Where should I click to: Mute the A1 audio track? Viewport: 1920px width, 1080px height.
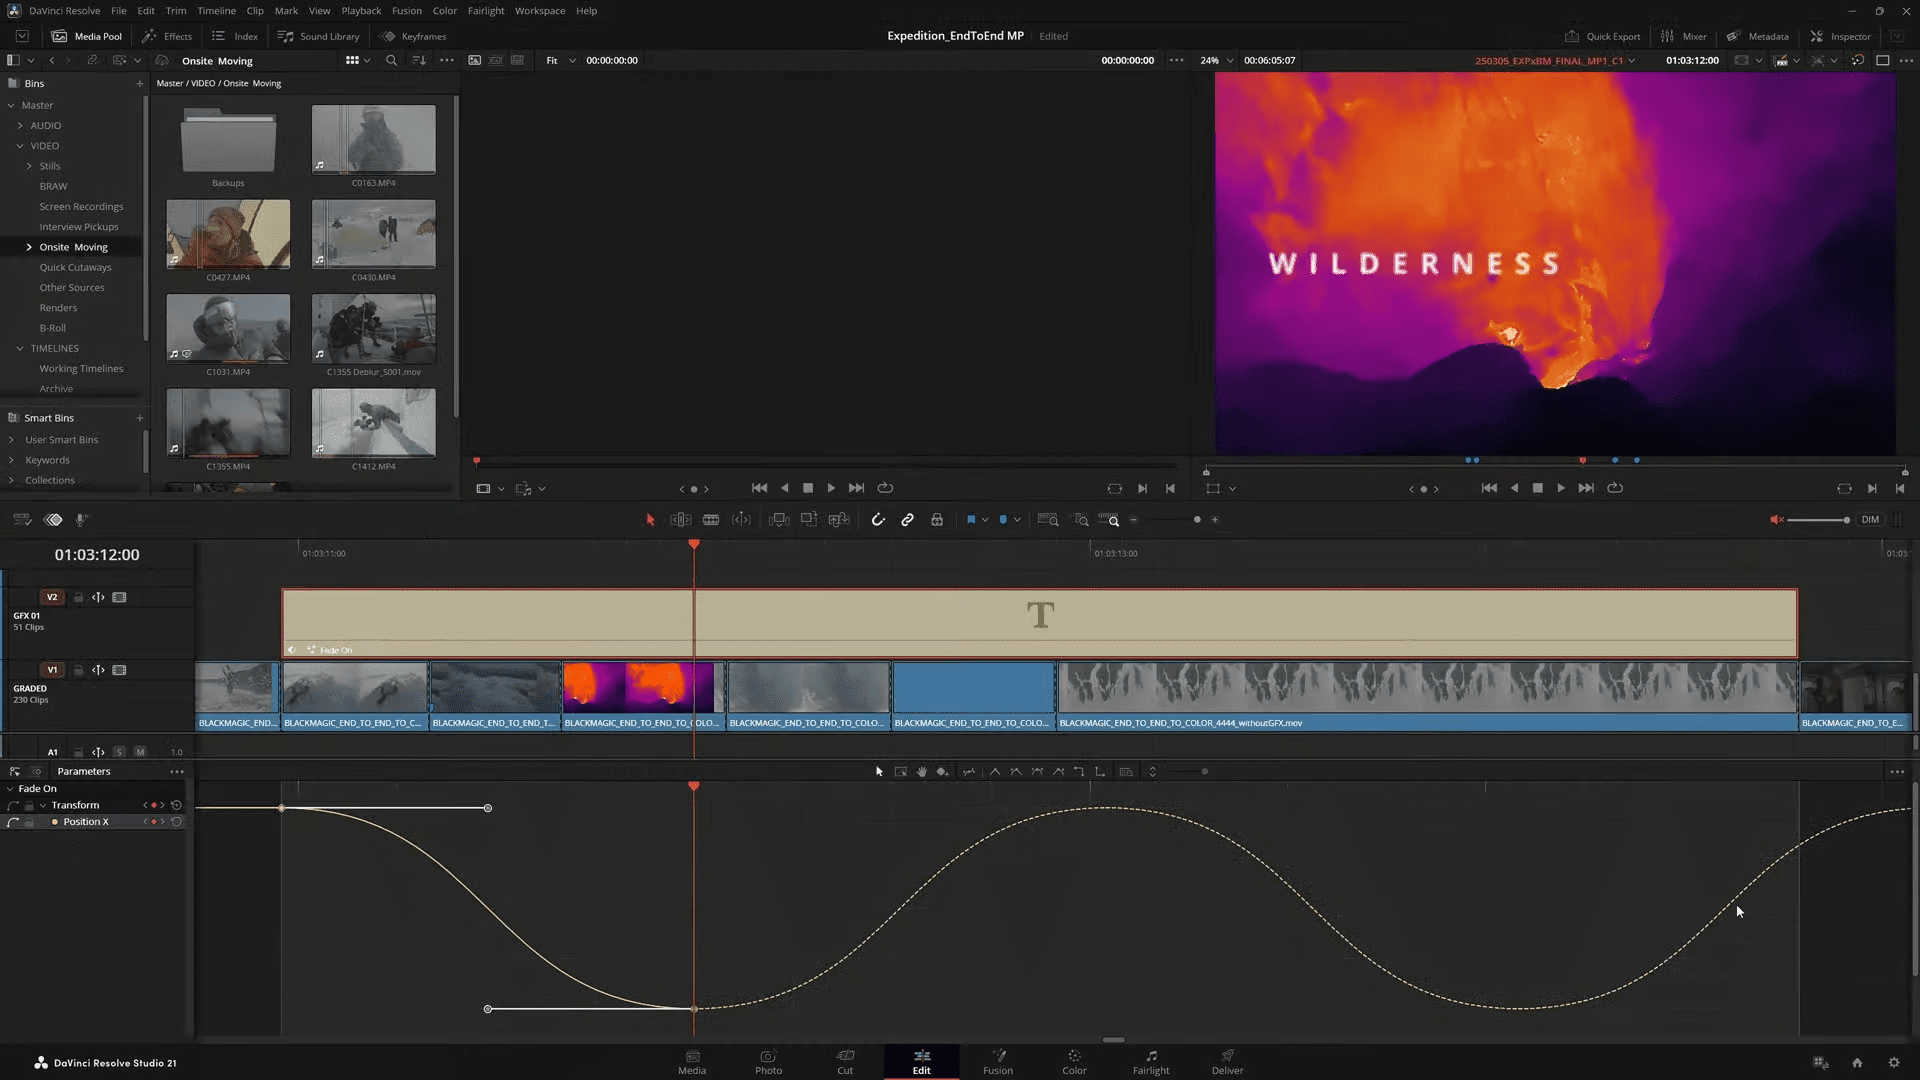tap(140, 752)
